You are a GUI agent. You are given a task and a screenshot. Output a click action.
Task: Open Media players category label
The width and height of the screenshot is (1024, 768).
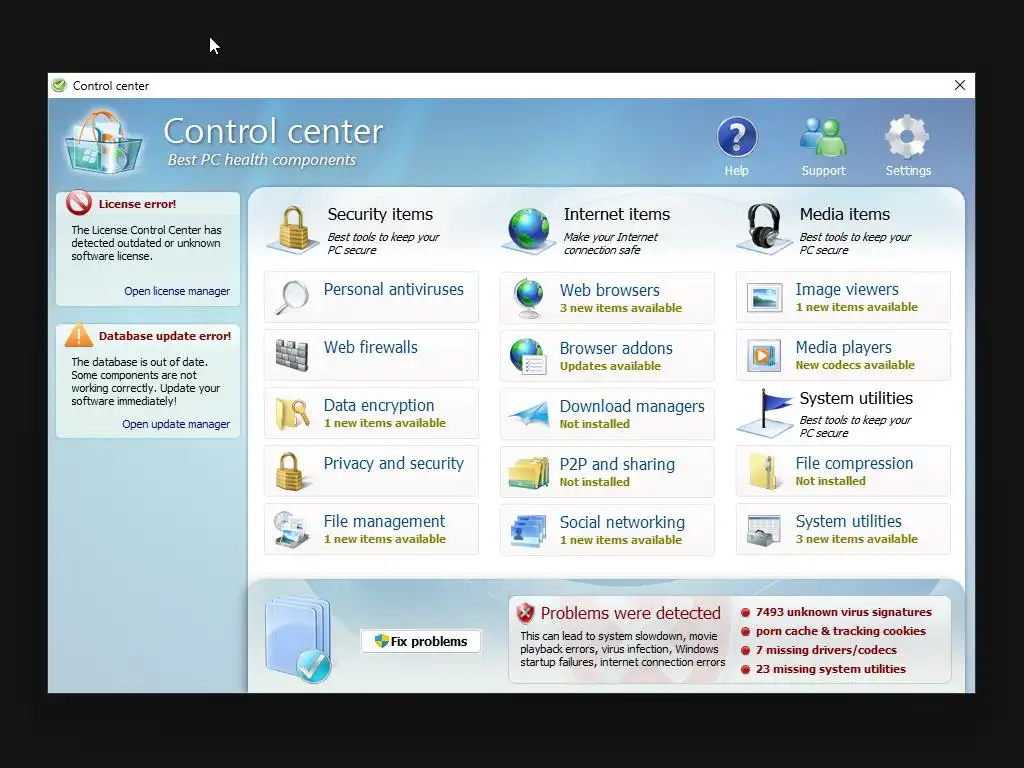point(843,347)
